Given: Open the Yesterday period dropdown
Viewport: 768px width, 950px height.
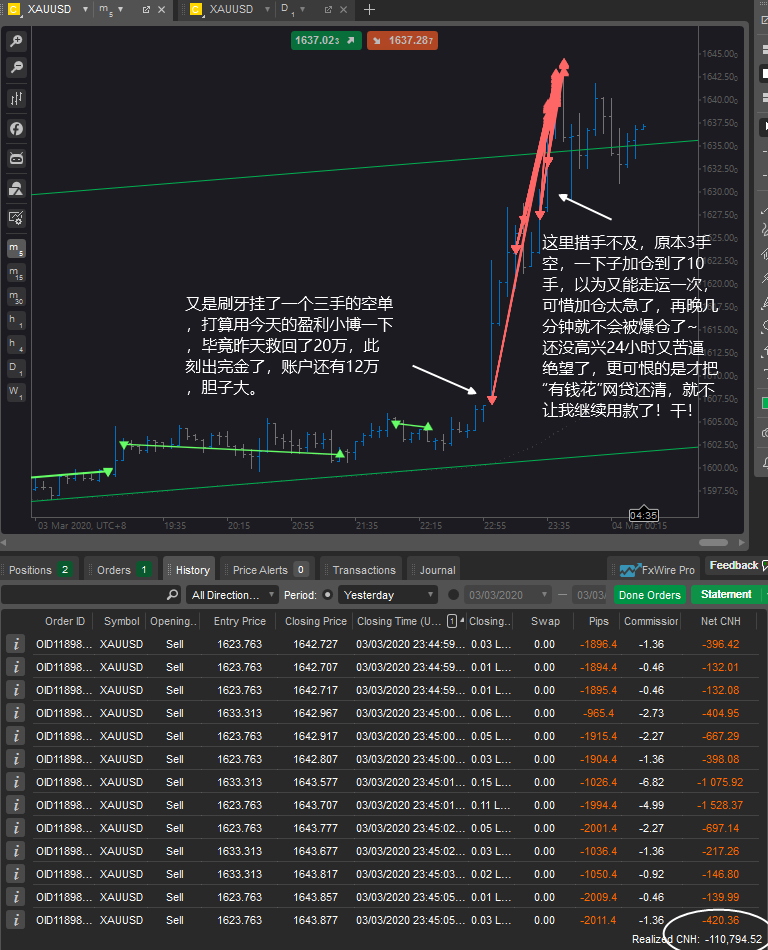Looking at the screenshot, I should (388, 595).
